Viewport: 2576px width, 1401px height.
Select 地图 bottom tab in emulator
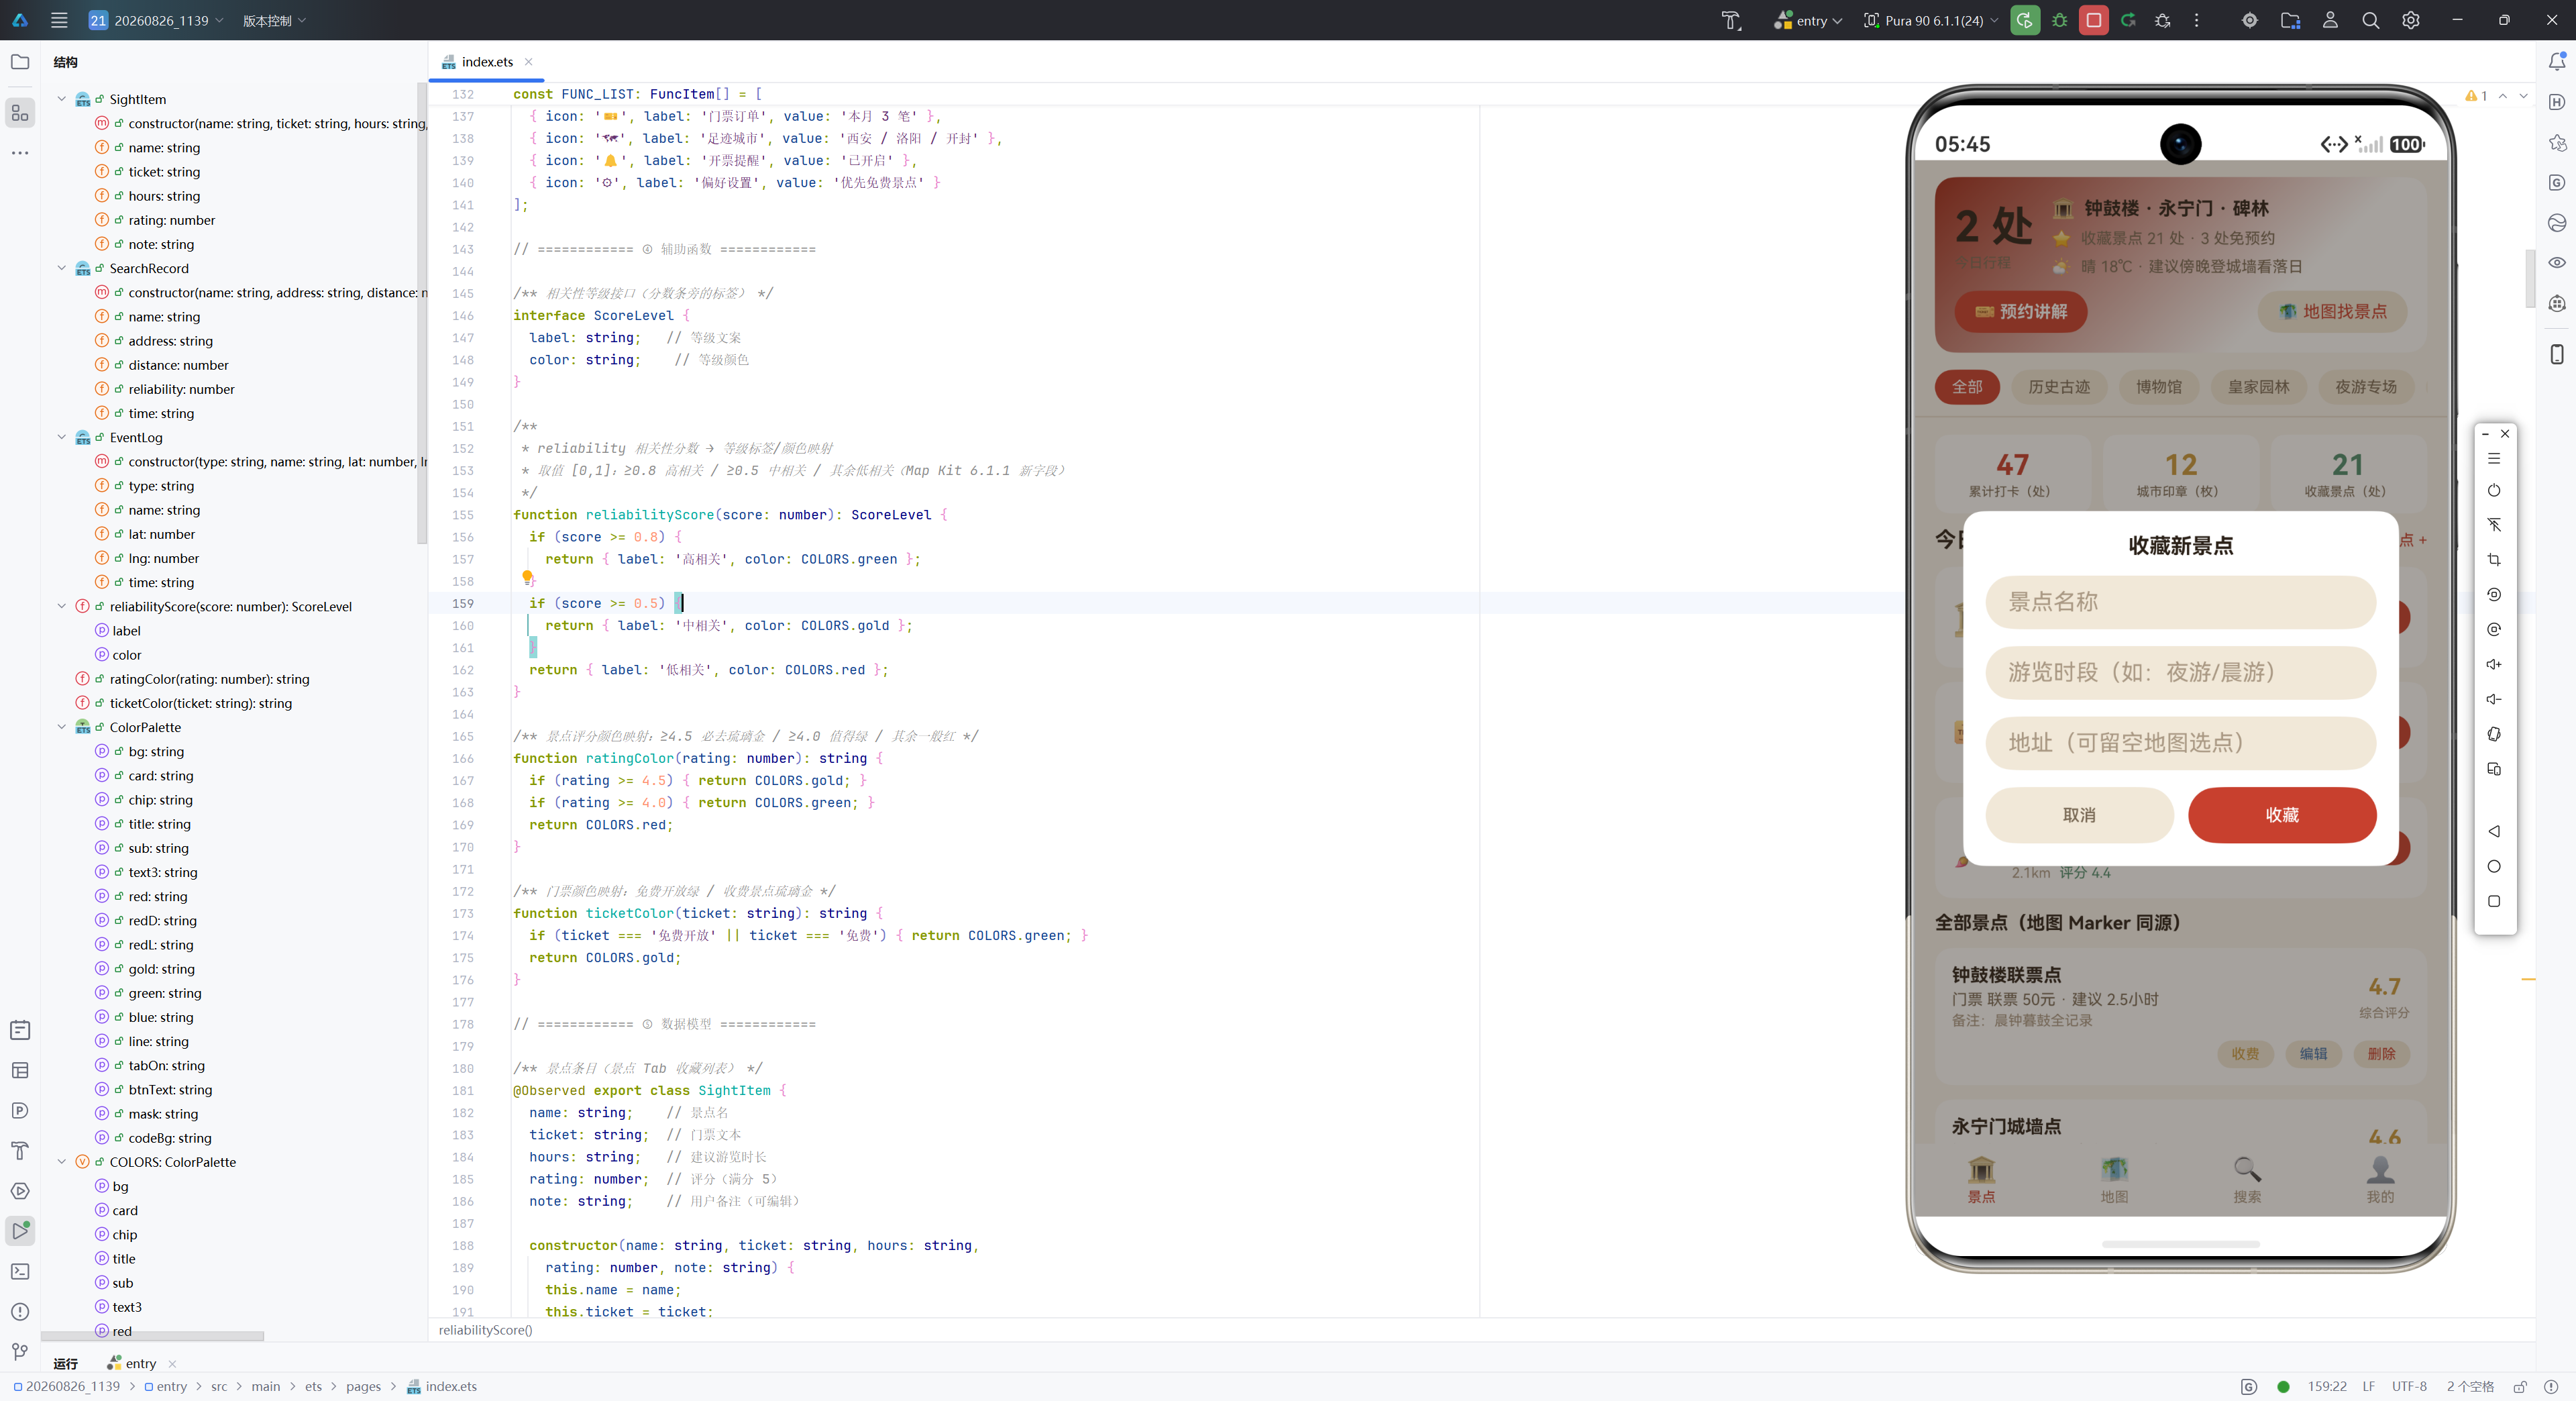tap(2114, 1180)
